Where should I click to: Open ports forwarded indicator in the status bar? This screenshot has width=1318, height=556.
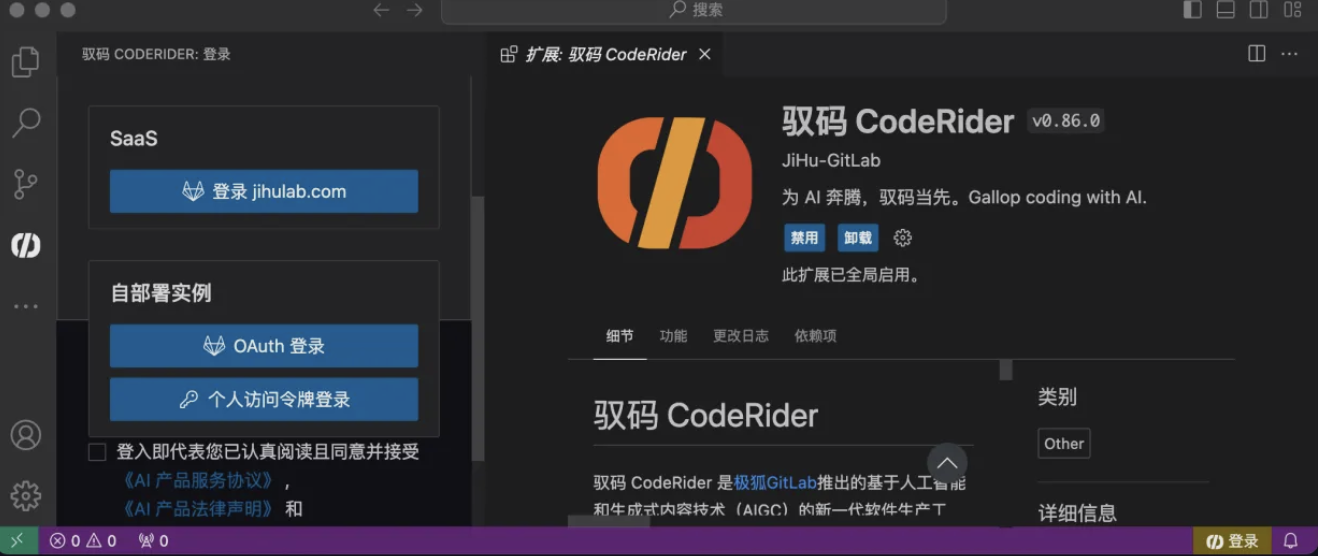[153, 541]
